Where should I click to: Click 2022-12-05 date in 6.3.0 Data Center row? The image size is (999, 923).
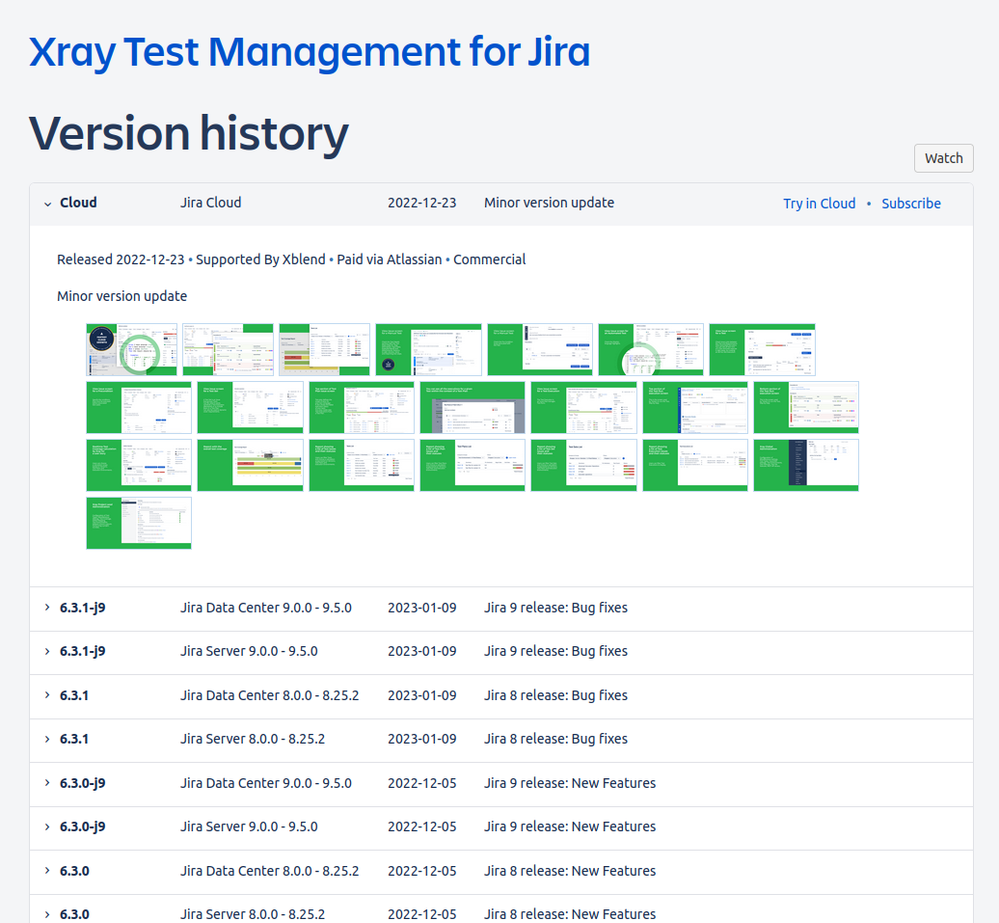coord(422,871)
